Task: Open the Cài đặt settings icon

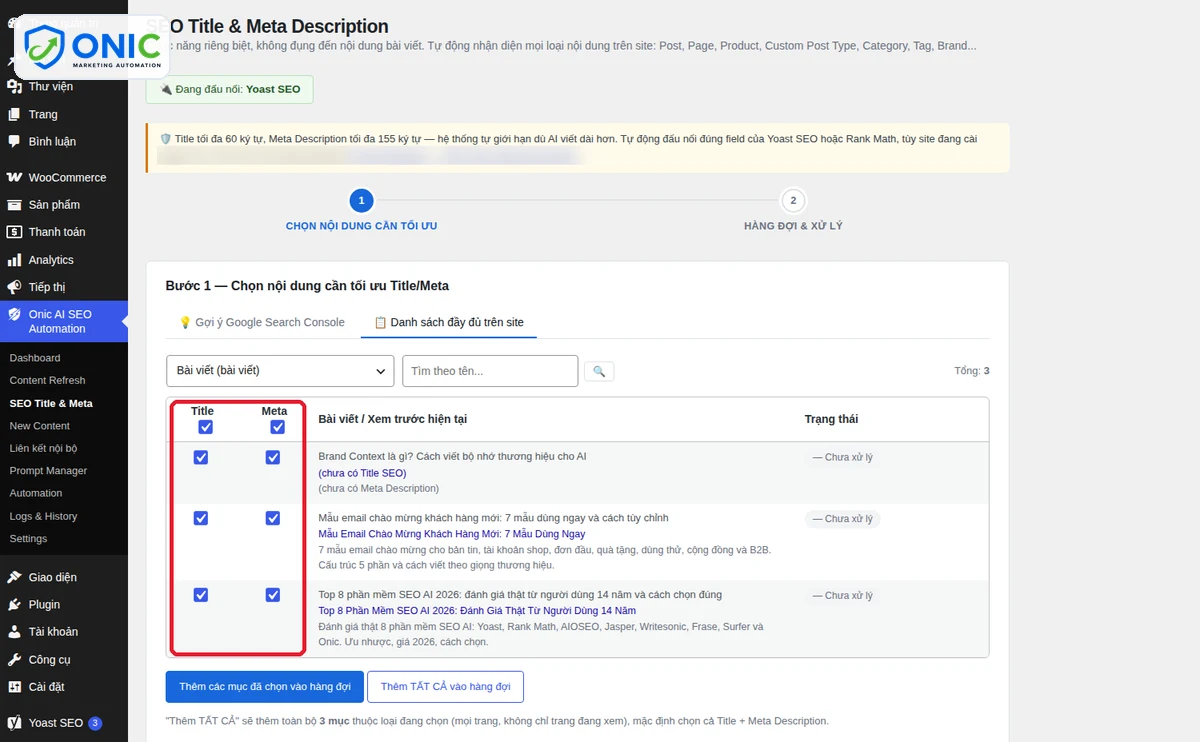Action: coord(14,687)
